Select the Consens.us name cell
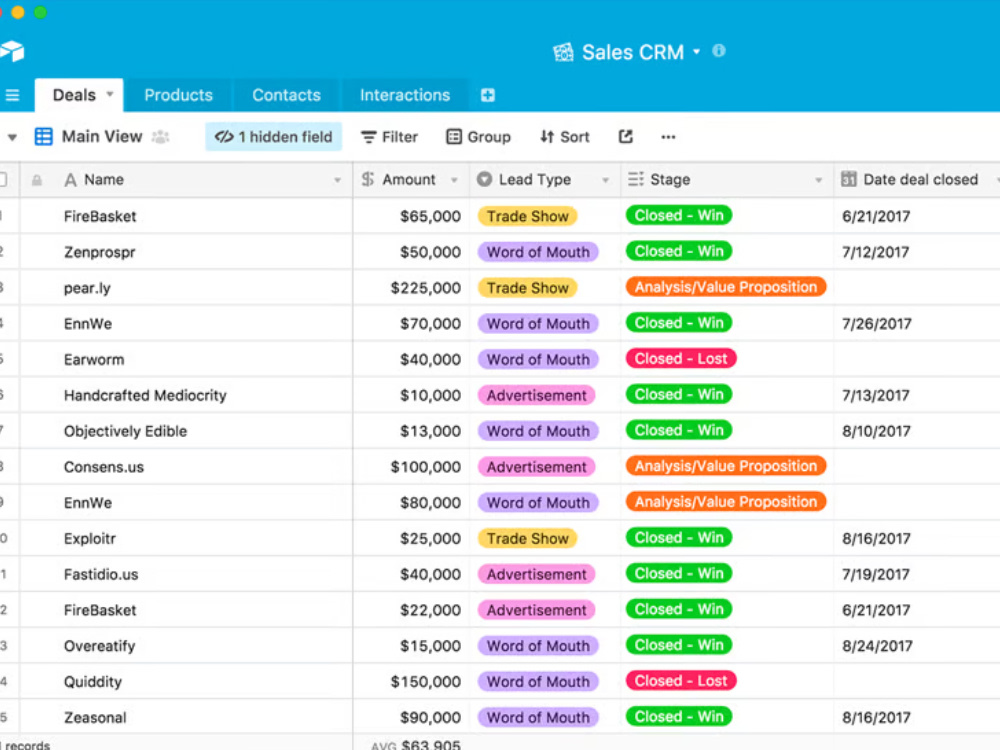The width and height of the screenshot is (1000, 750). click(186, 466)
